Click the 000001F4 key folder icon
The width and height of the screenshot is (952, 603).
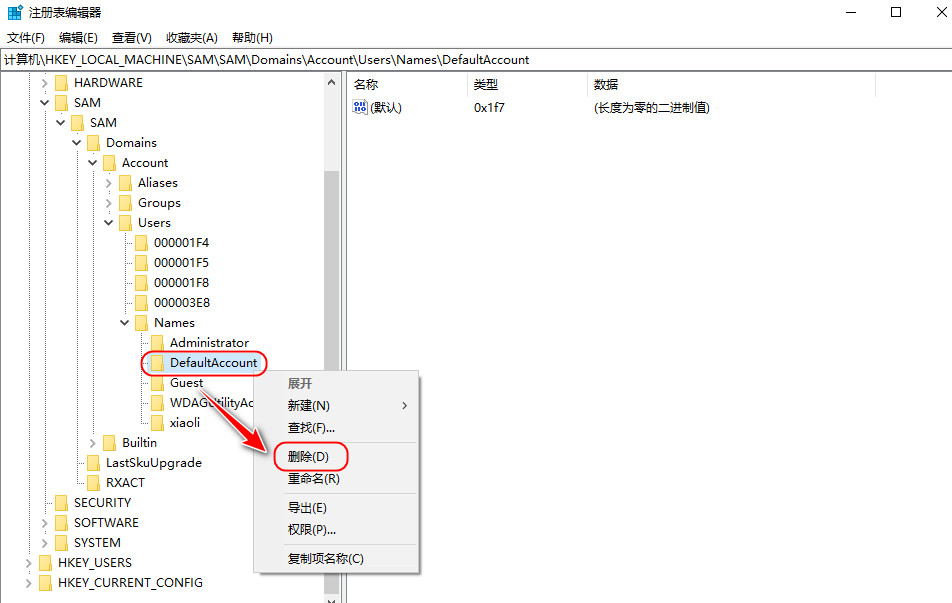click(x=144, y=242)
